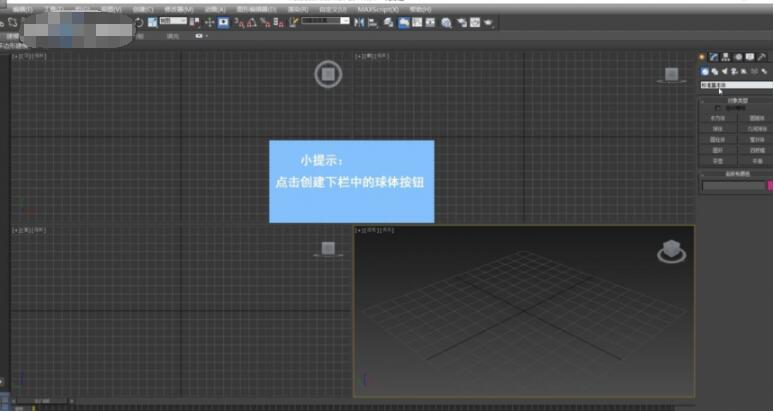Switch to the Modify panel tab

(714, 57)
